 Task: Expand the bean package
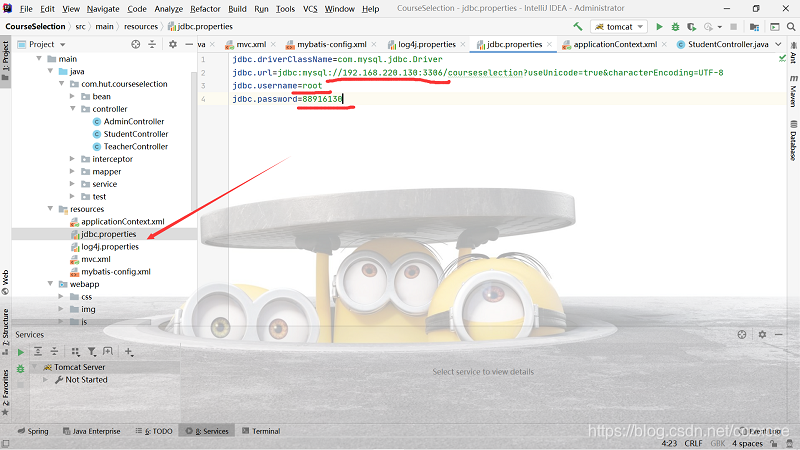[x=72, y=96]
